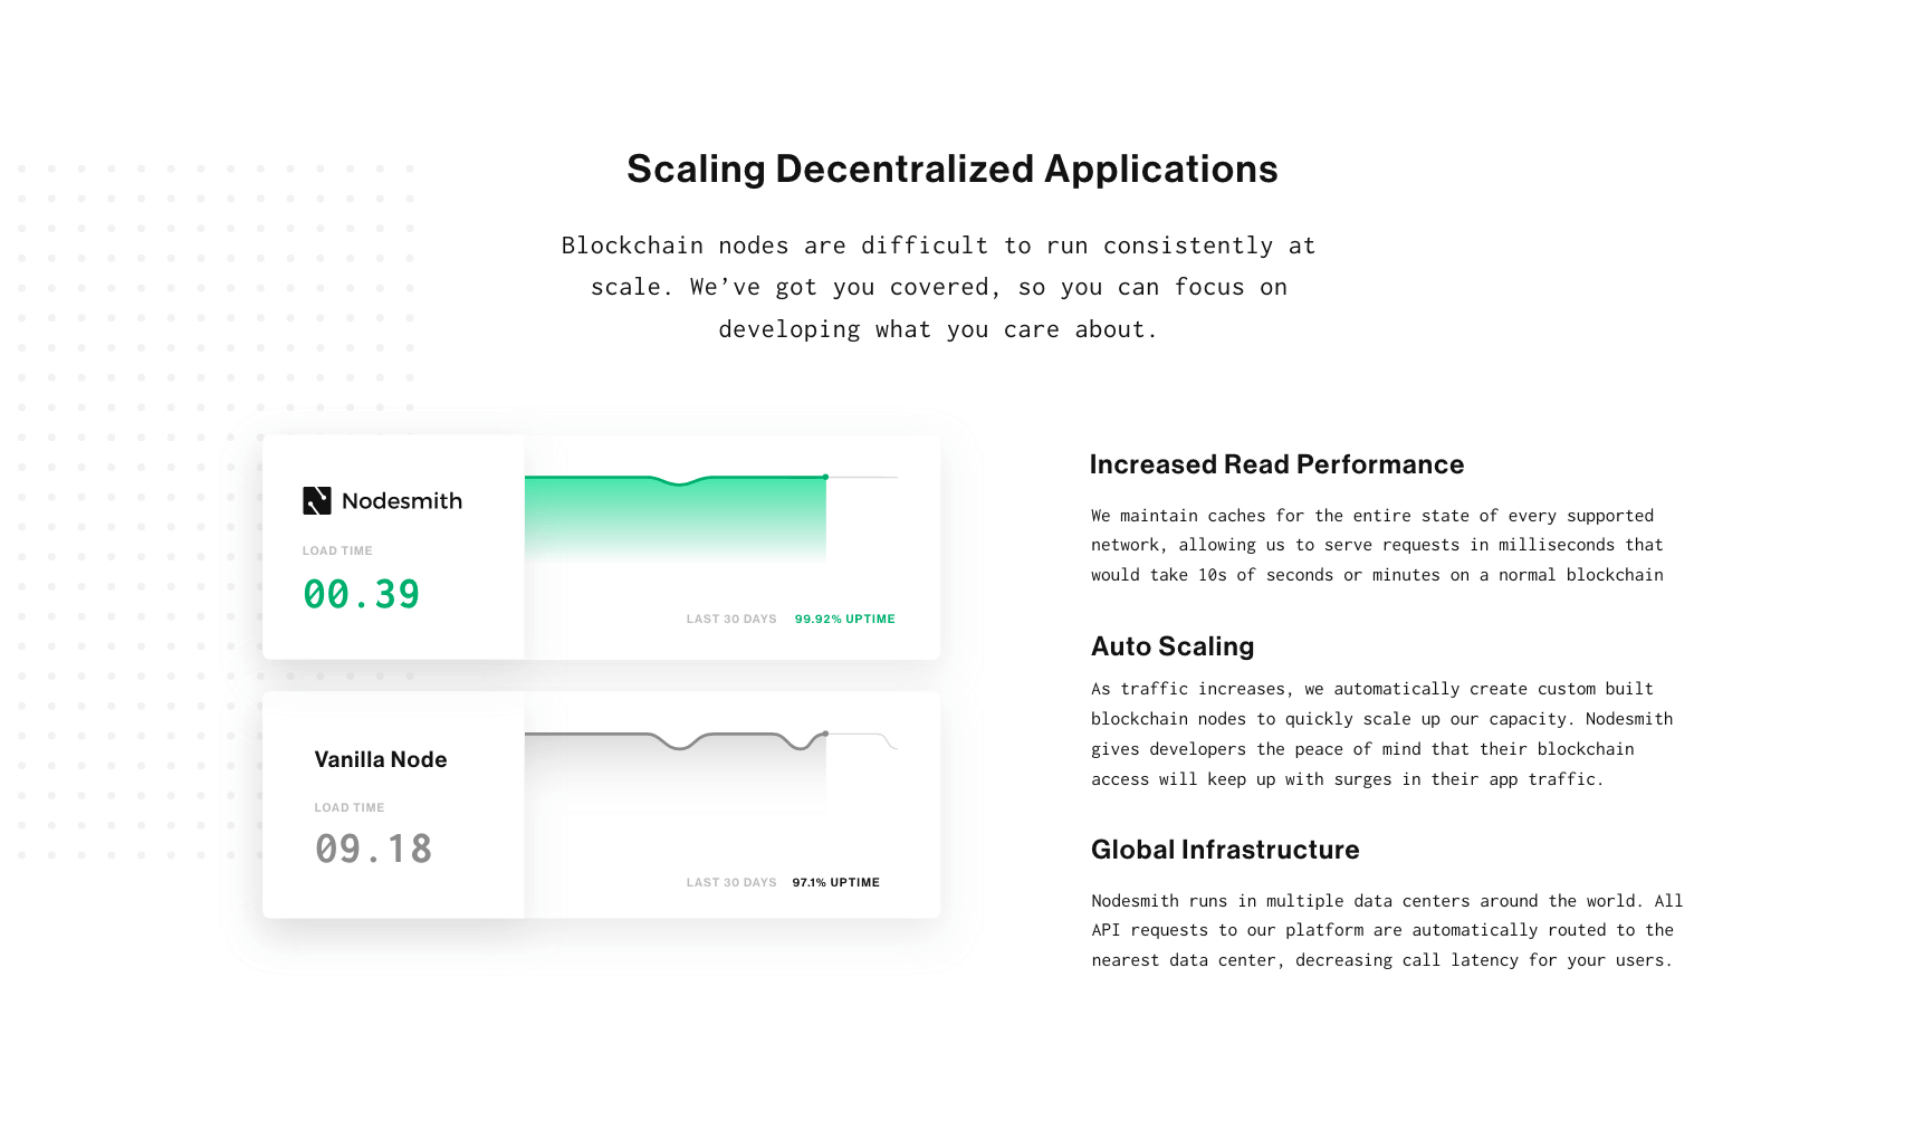Viewport: 1905px width, 1132px height.
Task: Click the gray line of Vanilla Node chart
Action: (590, 735)
